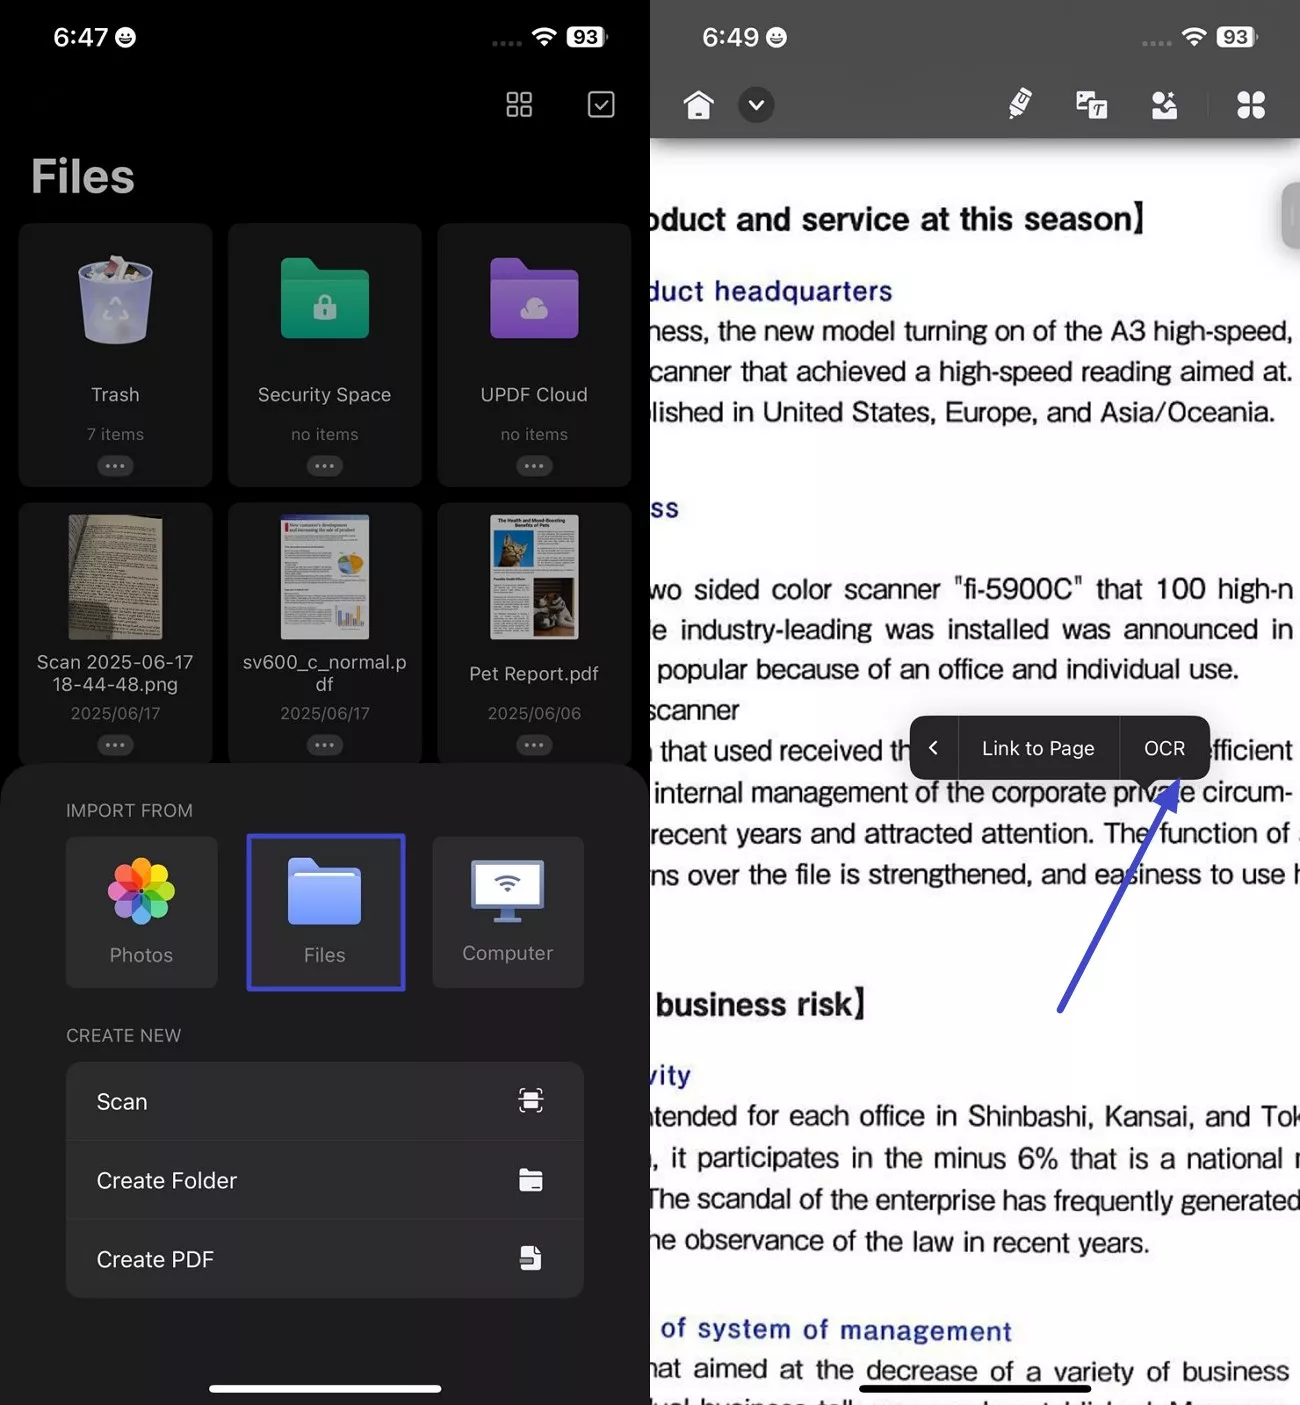Select Link to Page in popup menu
The width and height of the screenshot is (1300, 1405).
pyautogui.click(x=1038, y=748)
